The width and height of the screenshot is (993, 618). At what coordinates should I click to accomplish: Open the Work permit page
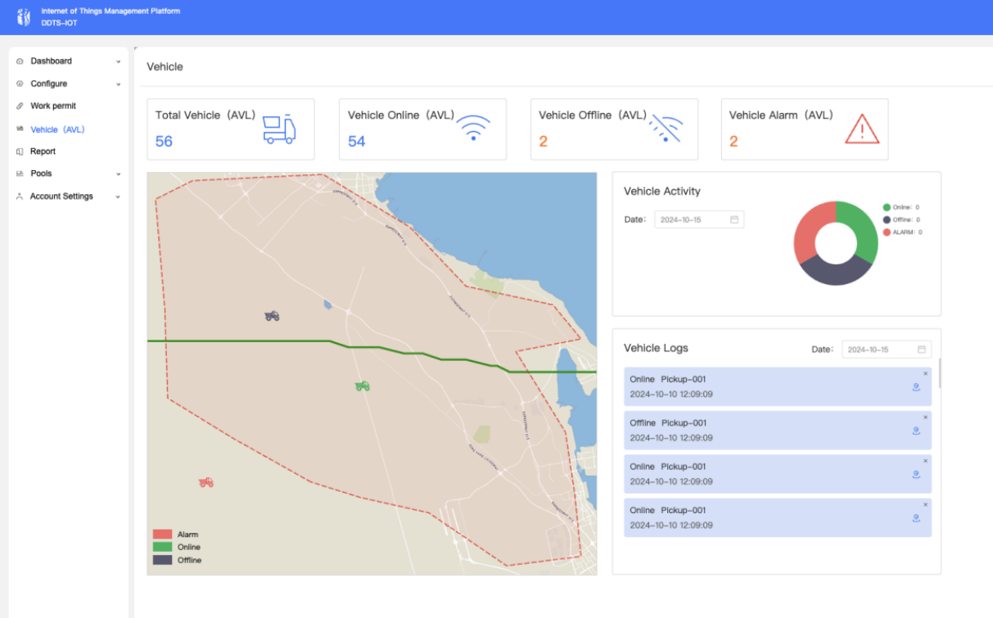pos(53,106)
